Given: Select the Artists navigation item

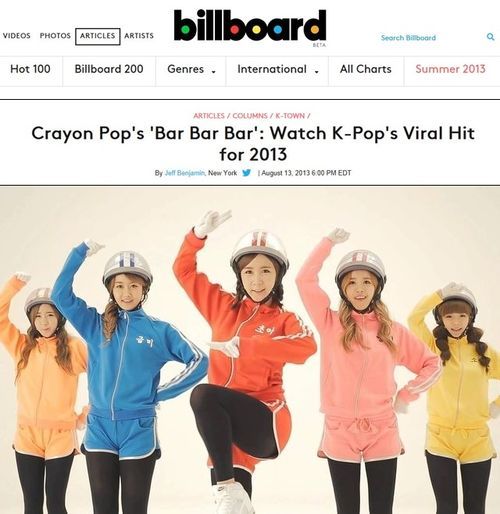Looking at the screenshot, I should point(139,36).
